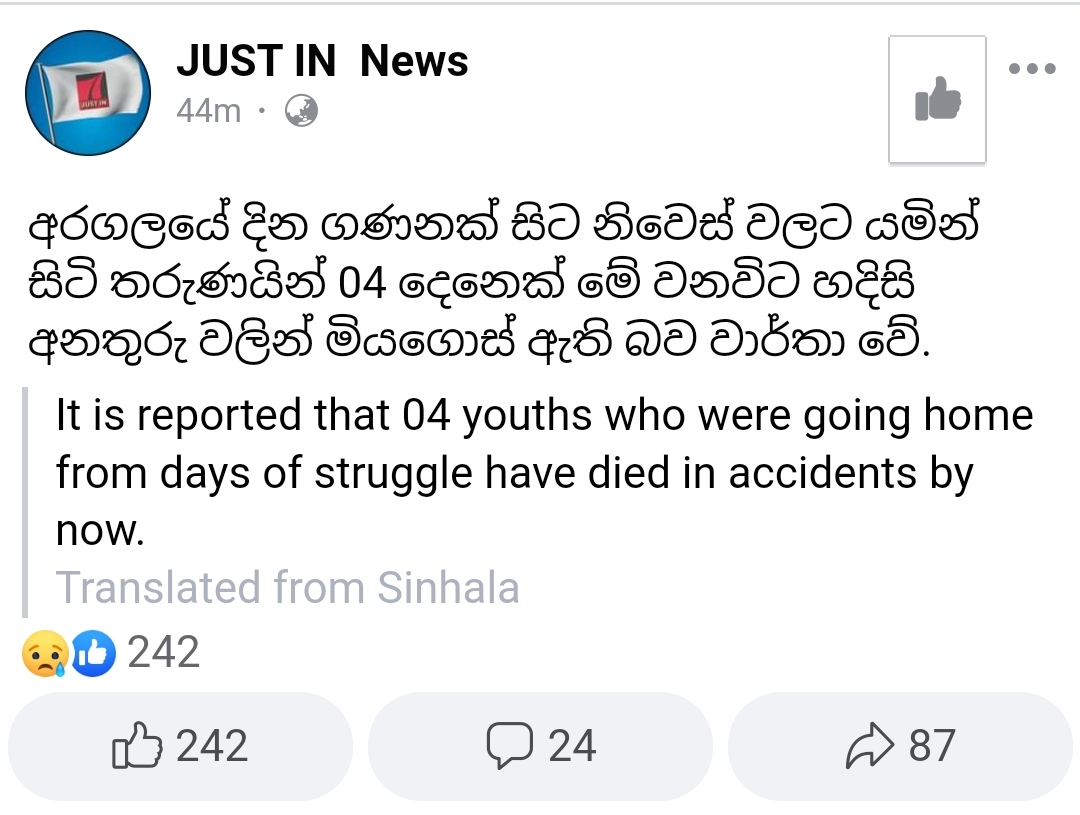This screenshot has height=815, width=1080.
Task: Click the 44m post timestamp
Action: [209, 111]
